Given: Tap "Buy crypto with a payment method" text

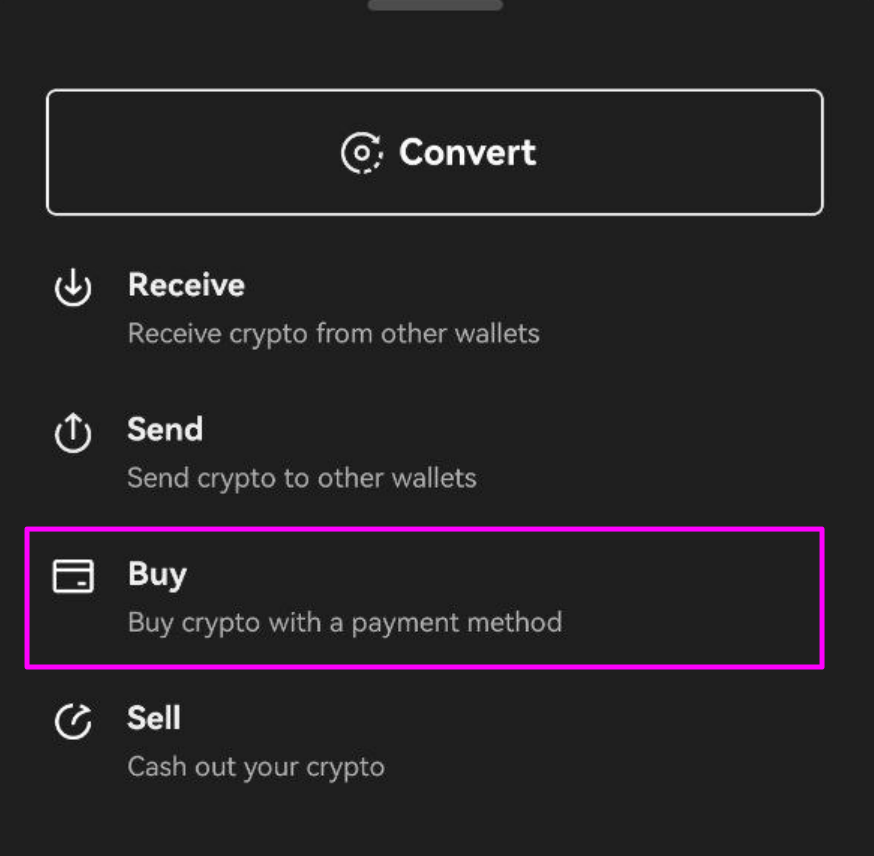Looking at the screenshot, I should pyautogui.click(x=344, y=622).
